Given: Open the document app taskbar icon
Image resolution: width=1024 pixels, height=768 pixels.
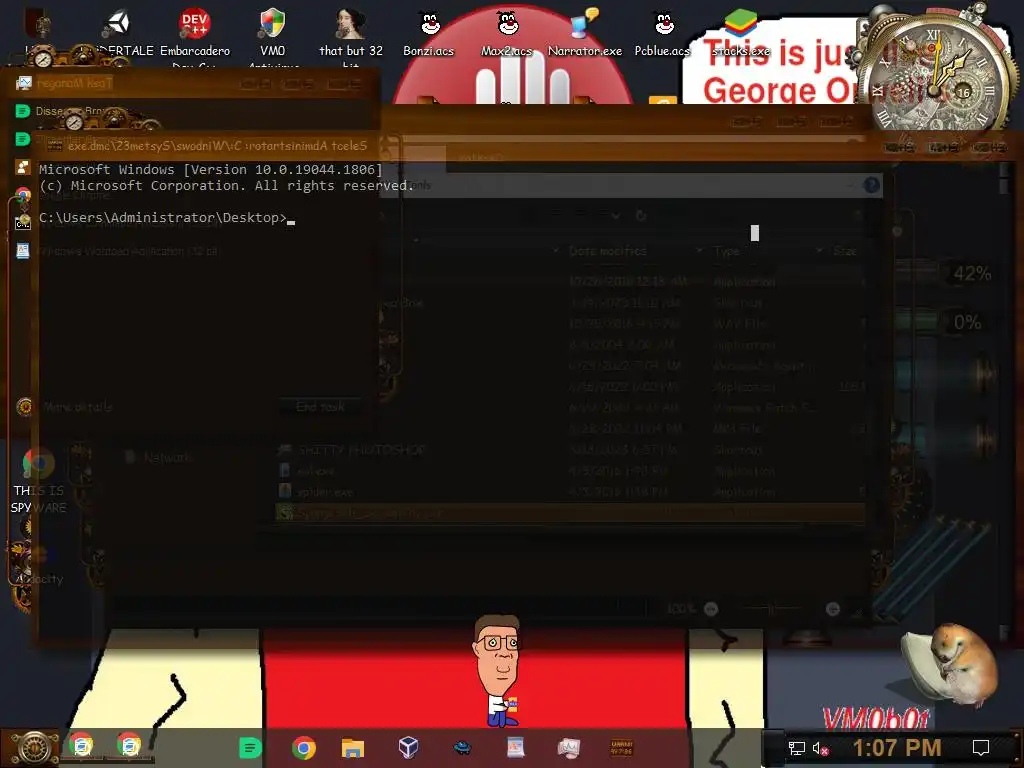Looking at the screenshot, I should pos(515,747).
